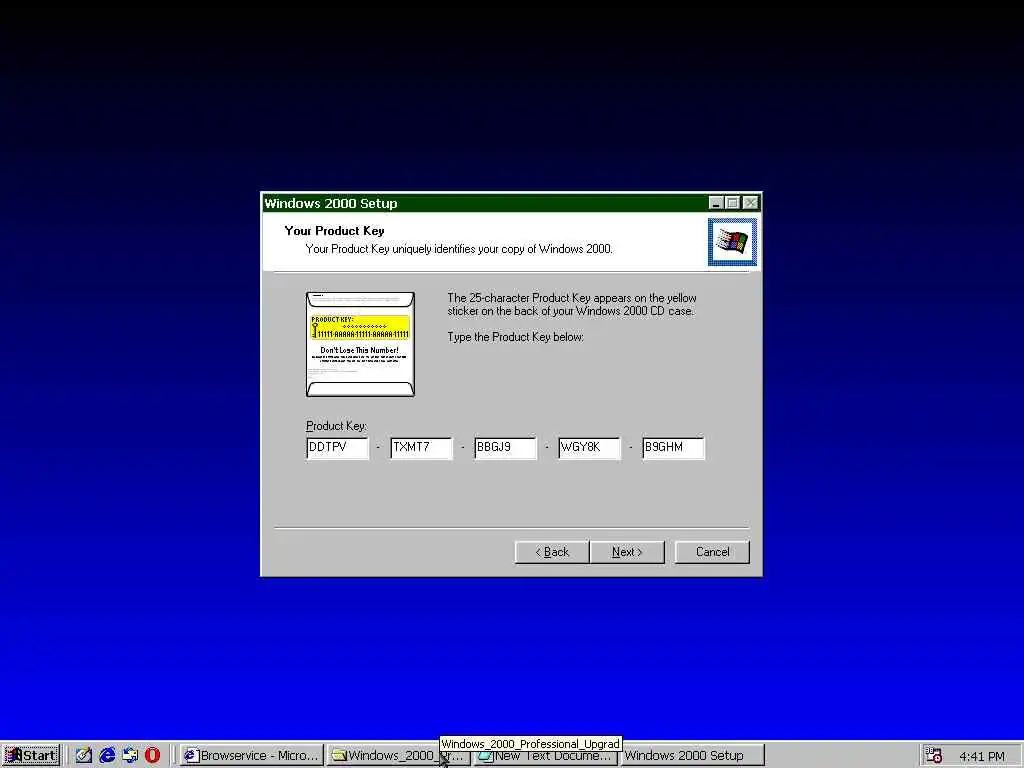This screenshot has width=1024, height=768.
Task: Click the 'Your Product Key' heading
Action: pos(334,231)
